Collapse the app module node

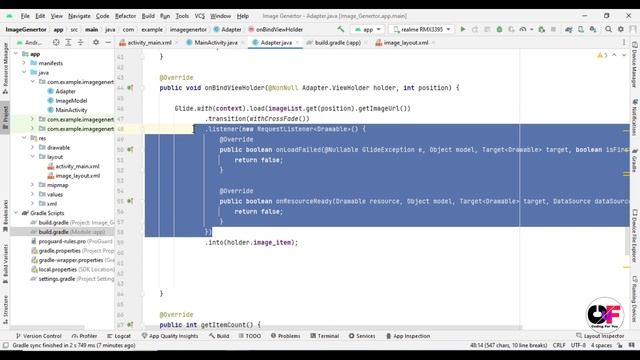tap(16, 54)
